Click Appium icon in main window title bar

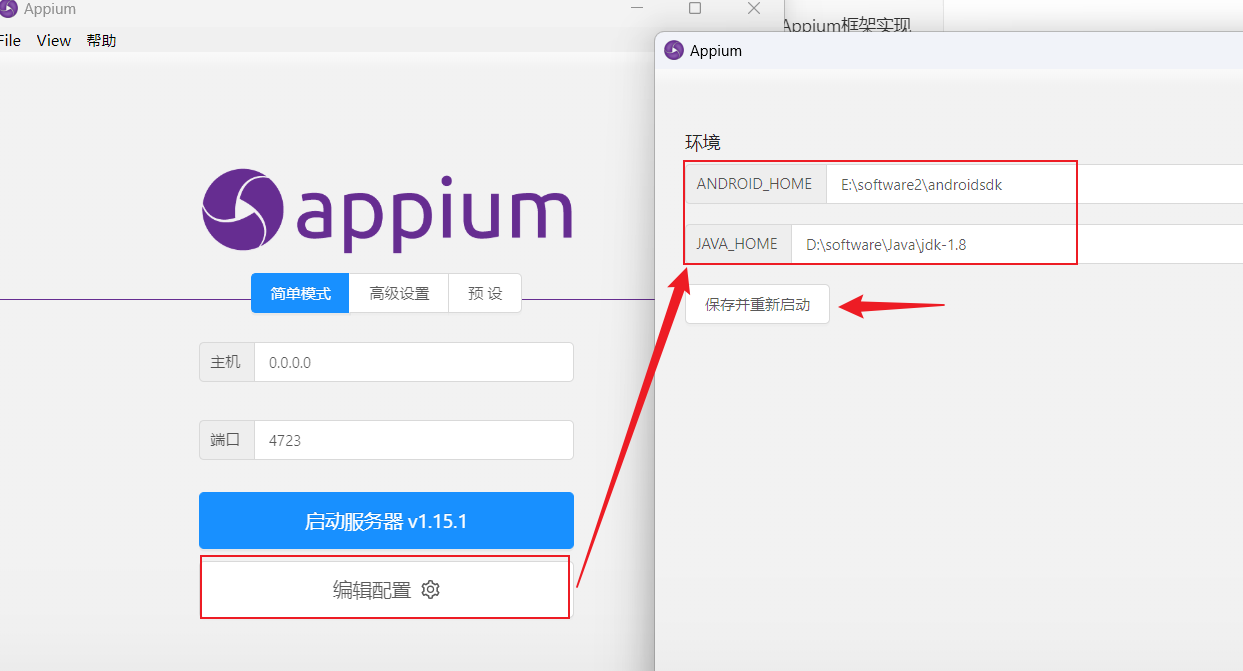click(x=9, y=9)
